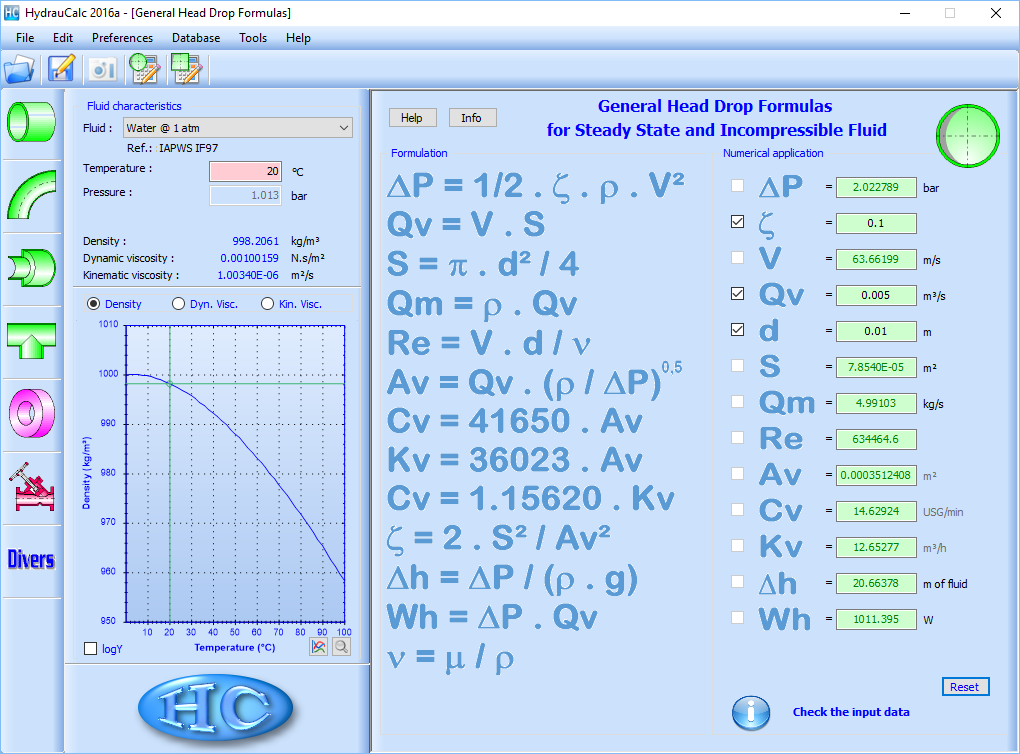
Task: Toggle the logY checkbox under the chart
Action: (90, 648)
